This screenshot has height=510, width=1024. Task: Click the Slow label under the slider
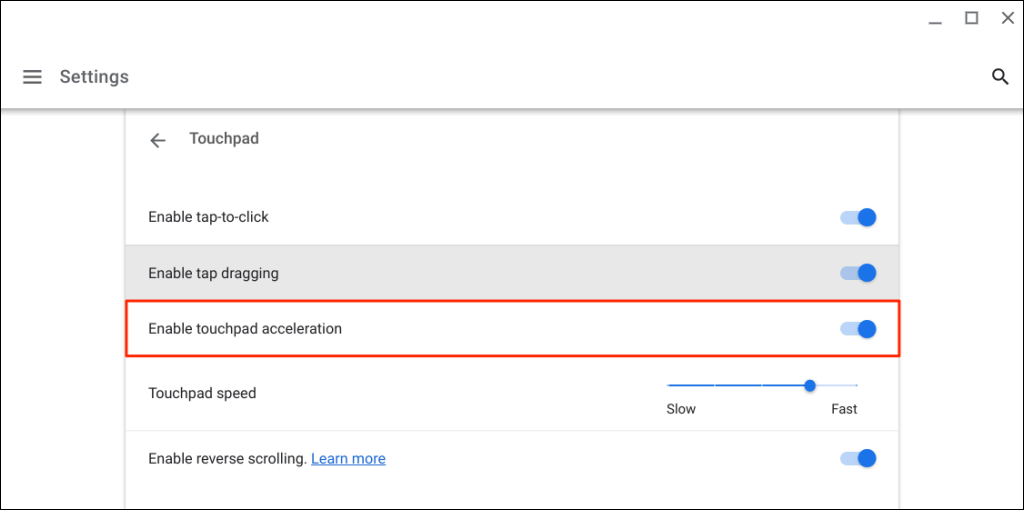[681, 409]
